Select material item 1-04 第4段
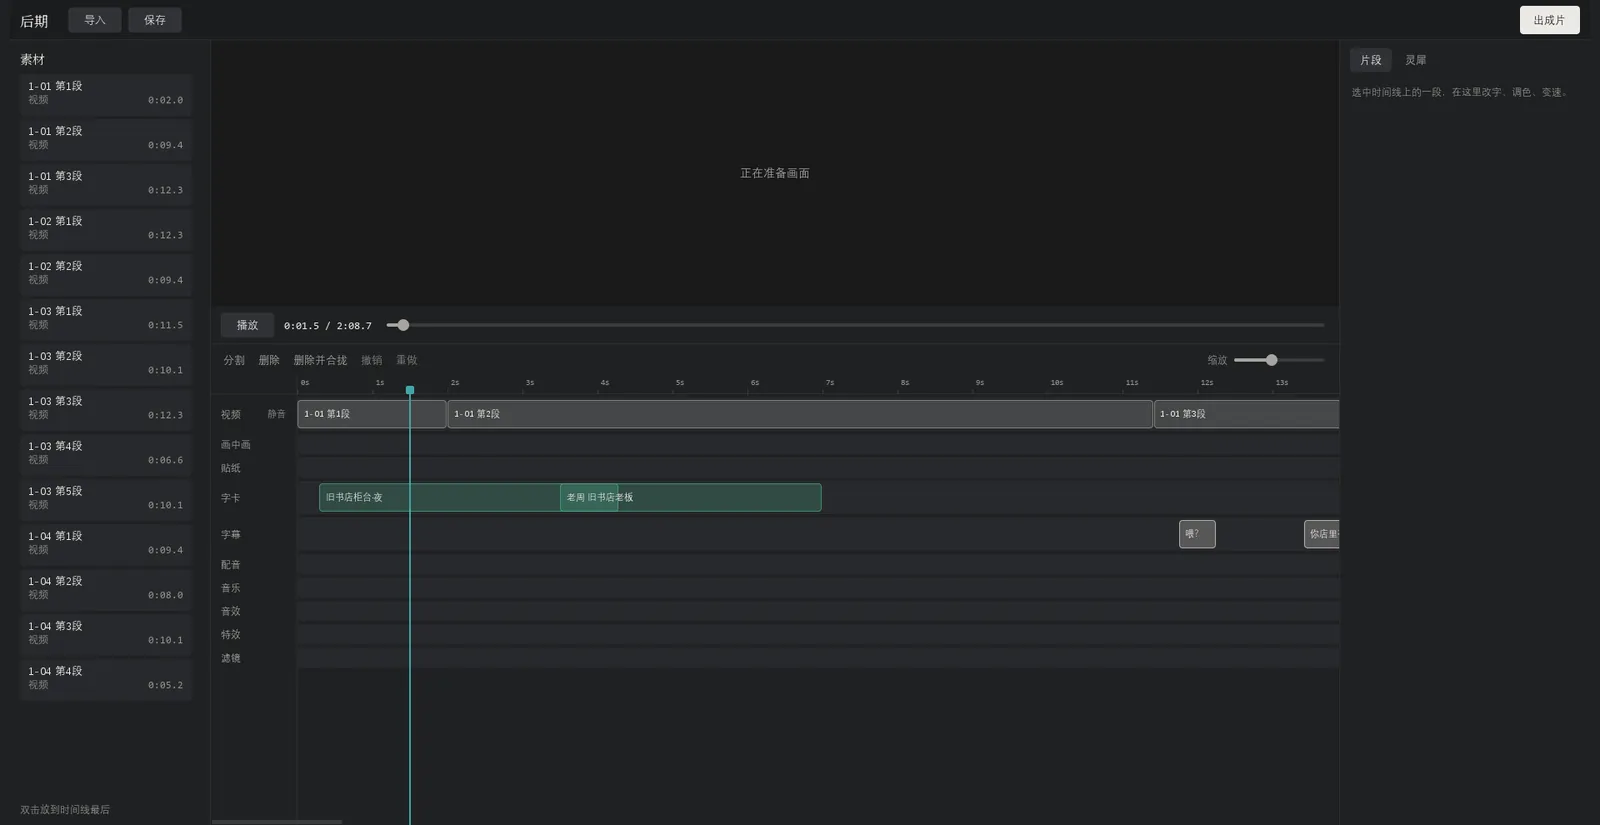This screenshot has width=1600, height=825. [106, 678]
